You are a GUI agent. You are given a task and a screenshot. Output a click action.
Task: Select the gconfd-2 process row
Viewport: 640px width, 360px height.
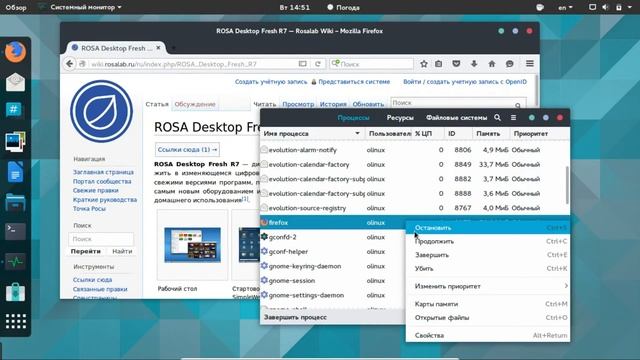[332, 237]
